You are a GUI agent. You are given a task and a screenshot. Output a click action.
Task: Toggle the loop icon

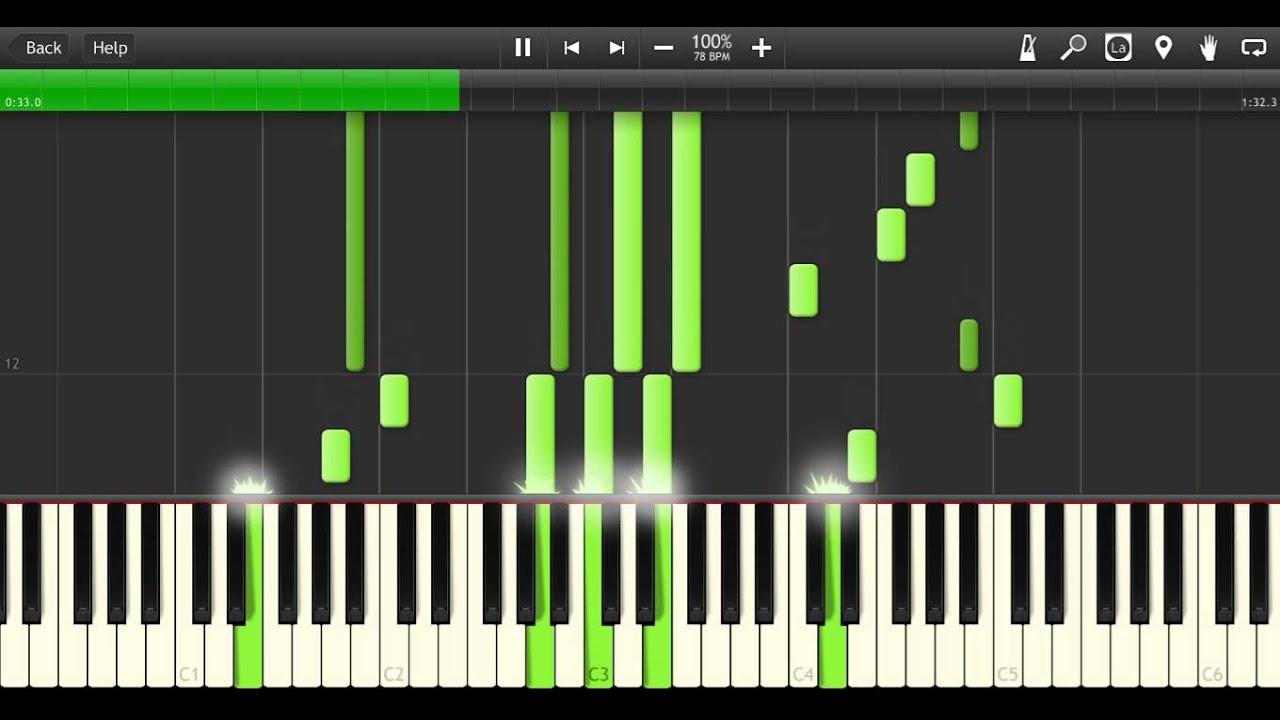[x=1253, y=47]
